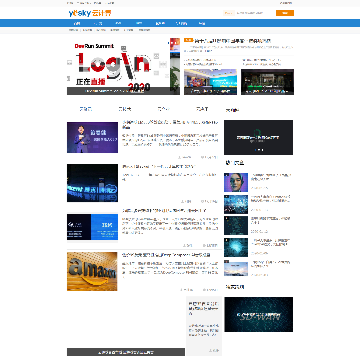Switch to the fourth tab above the article list
Image resolution: width=360 pixels, height=360 pixels.
(202, 109)
